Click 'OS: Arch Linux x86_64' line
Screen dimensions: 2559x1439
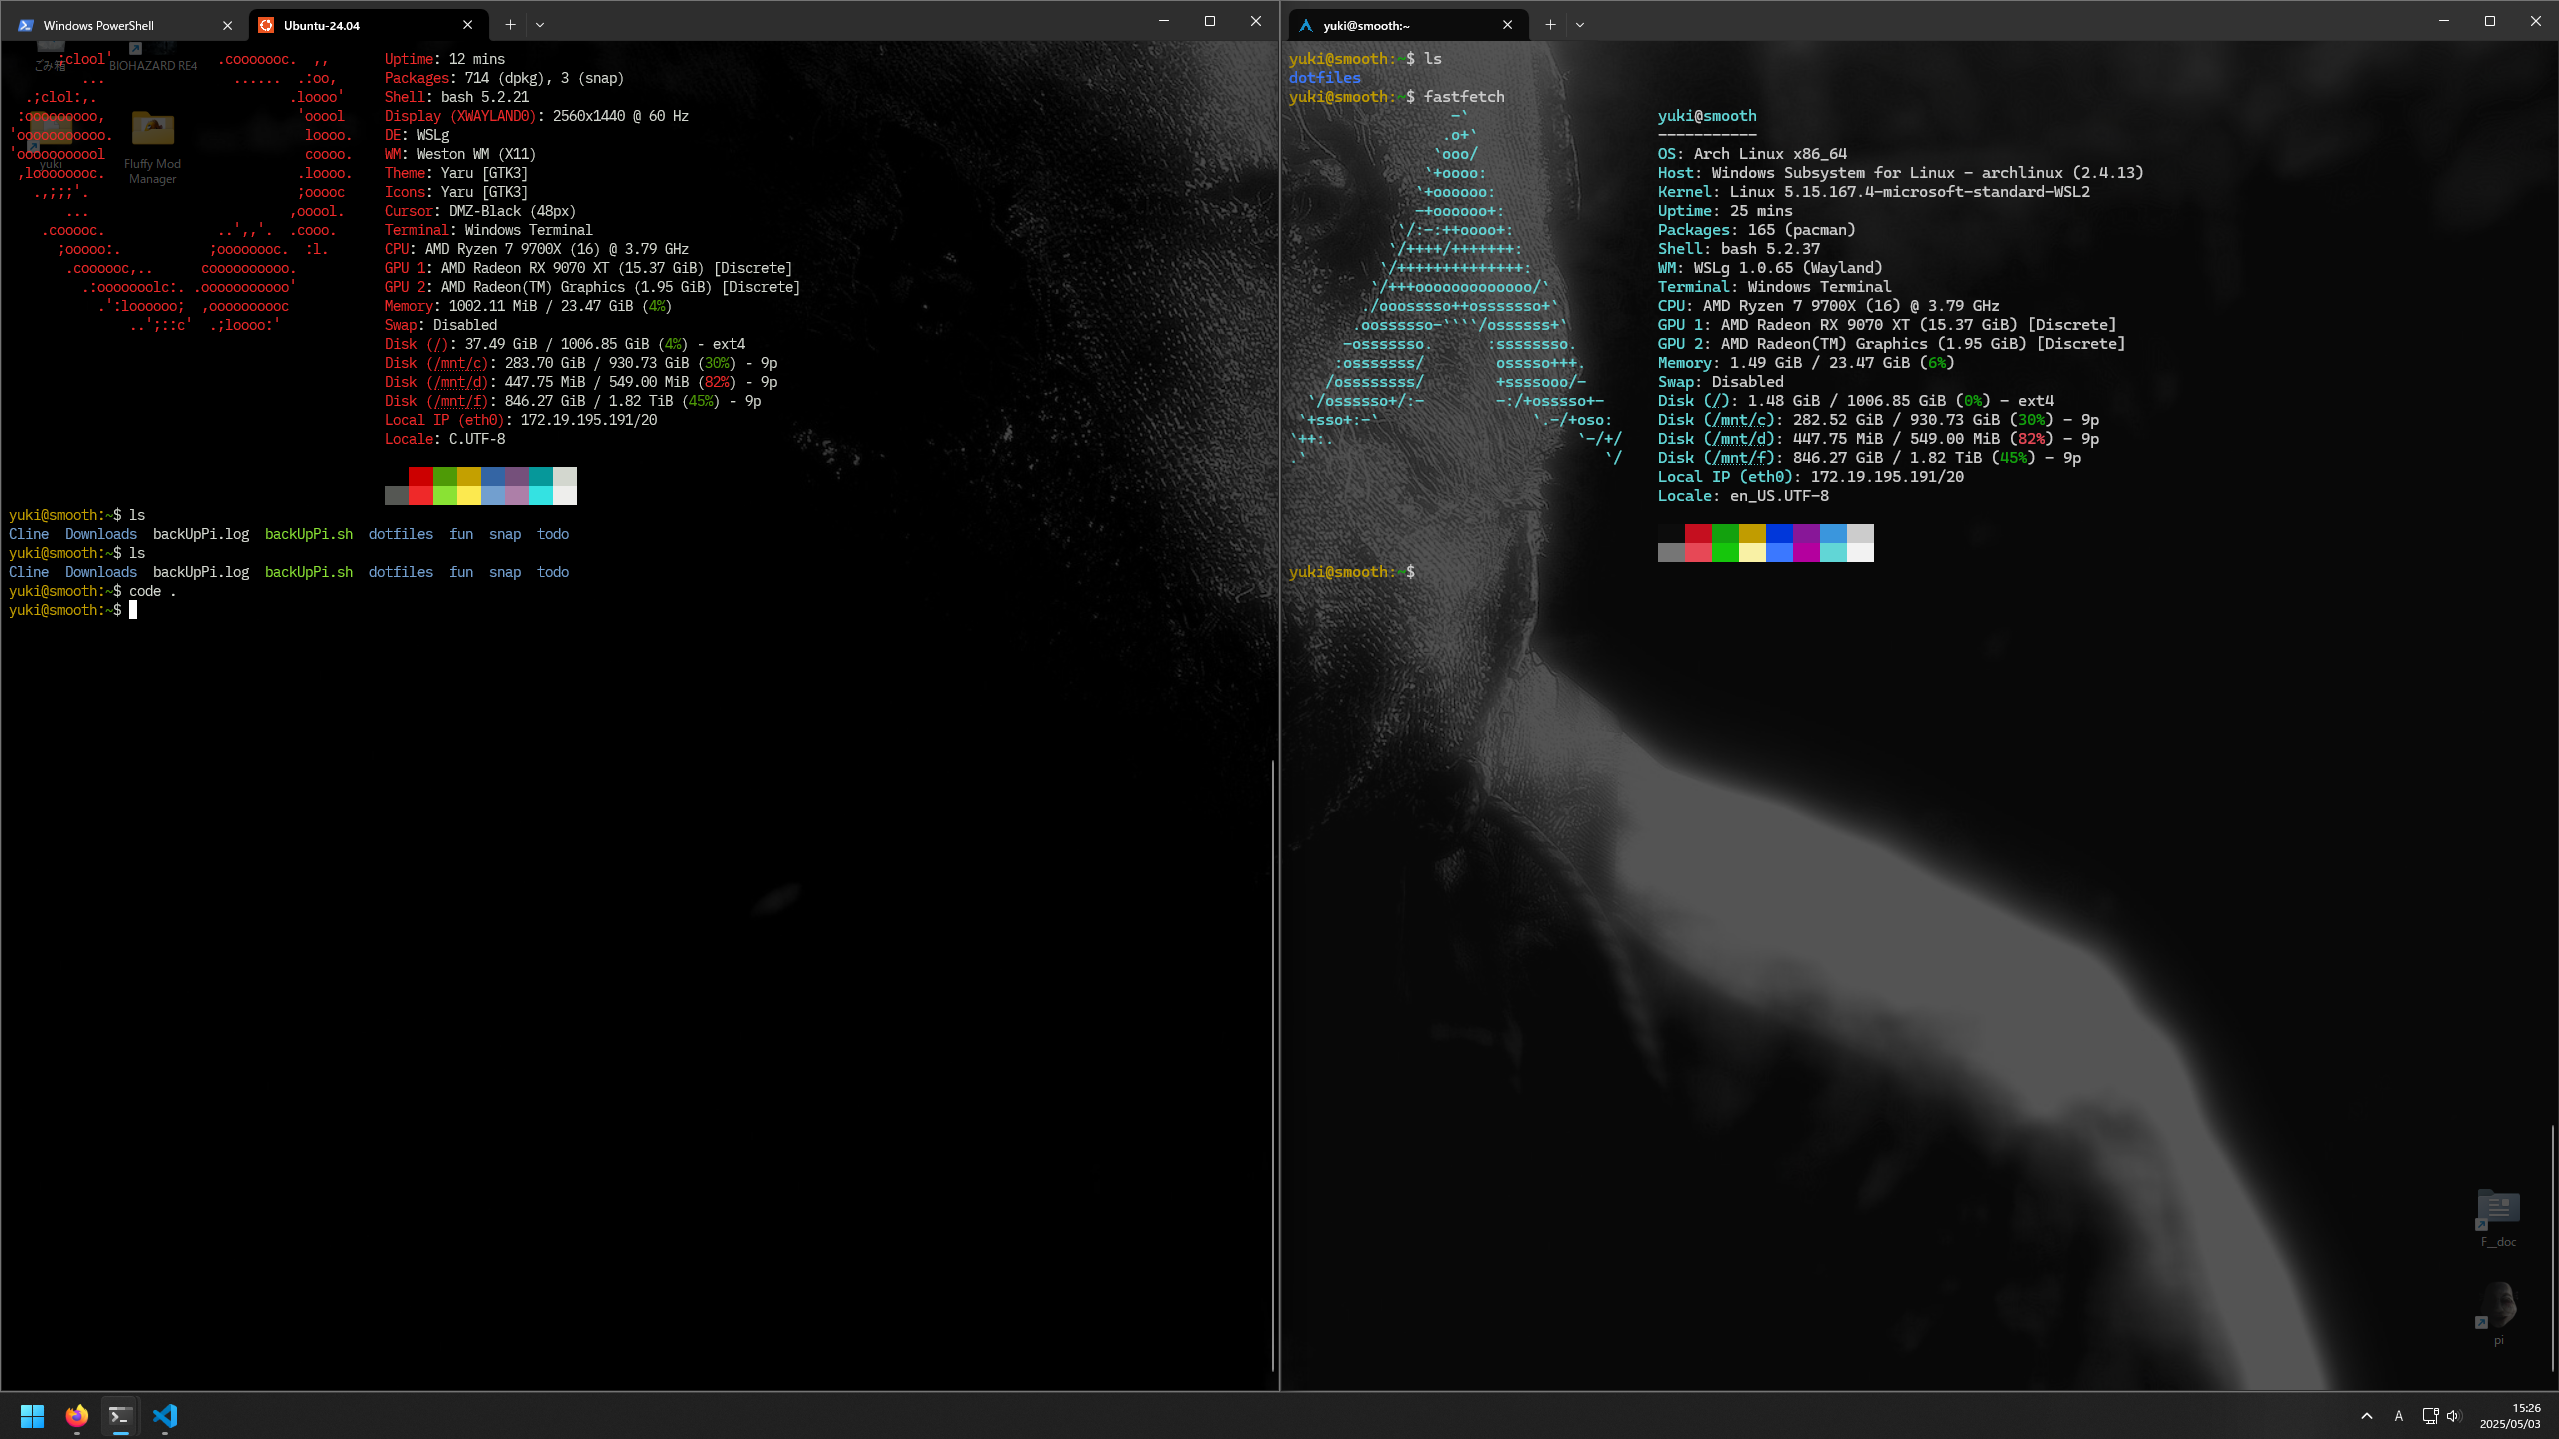1752,154
